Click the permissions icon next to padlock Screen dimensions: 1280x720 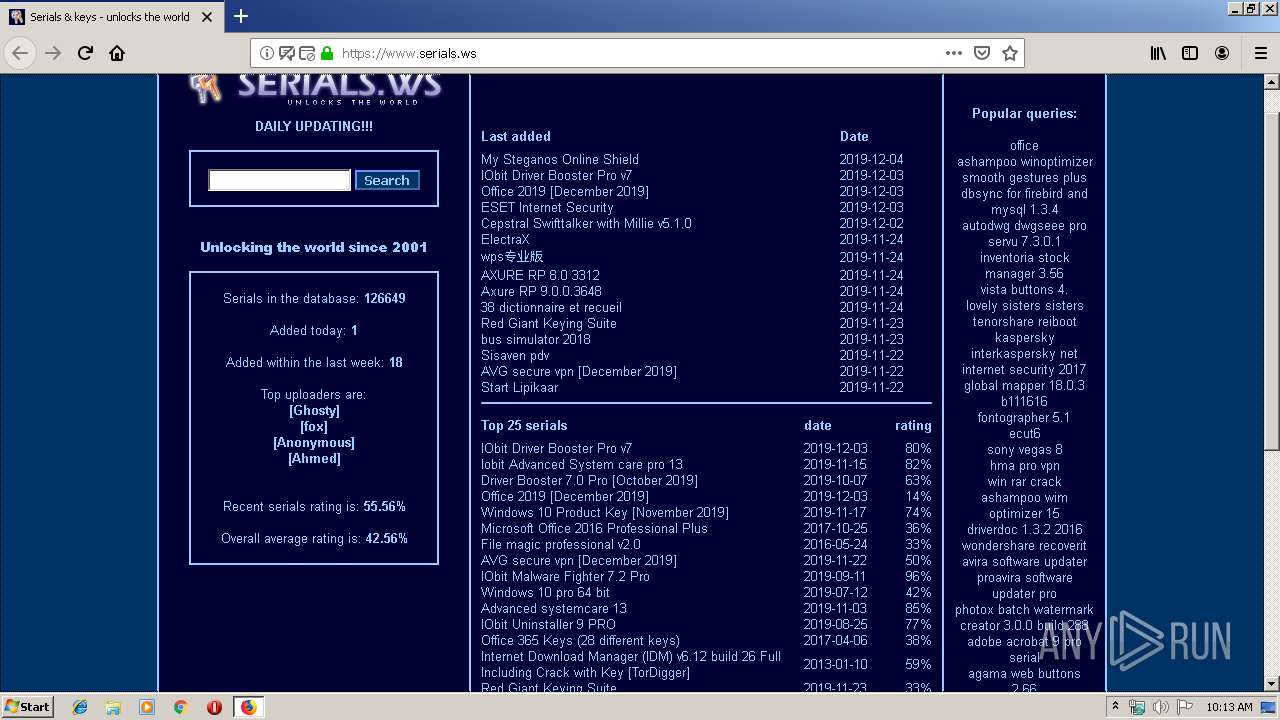click(307, 53)
